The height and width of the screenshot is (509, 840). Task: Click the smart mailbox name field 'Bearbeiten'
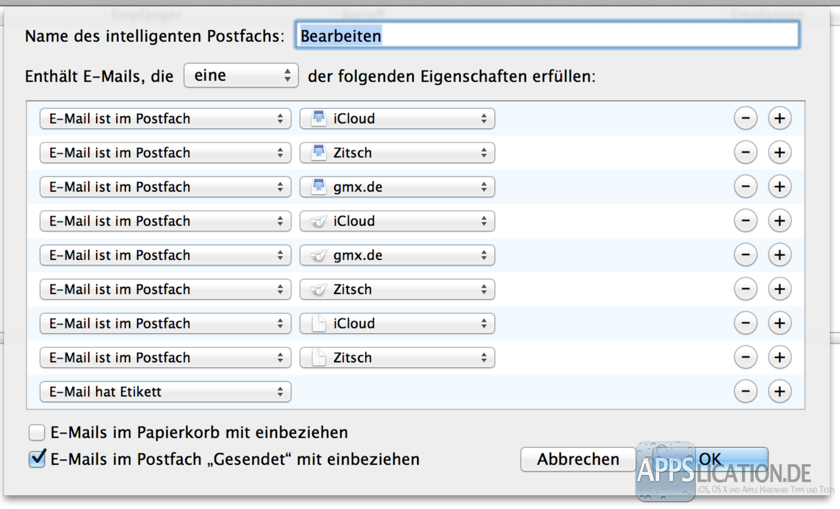[547, 35]
